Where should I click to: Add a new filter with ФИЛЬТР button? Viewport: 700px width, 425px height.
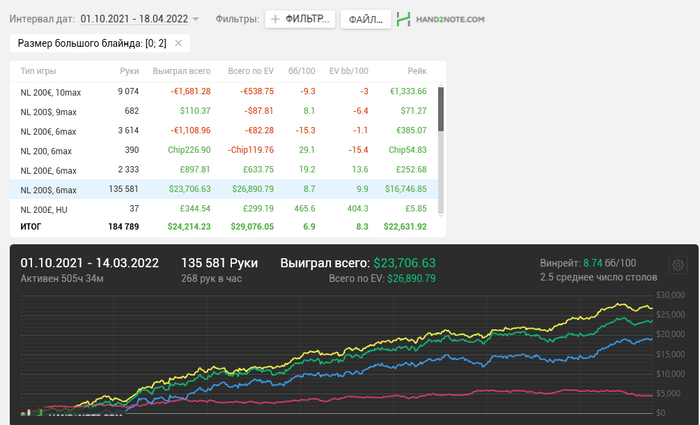pos(300,19)
